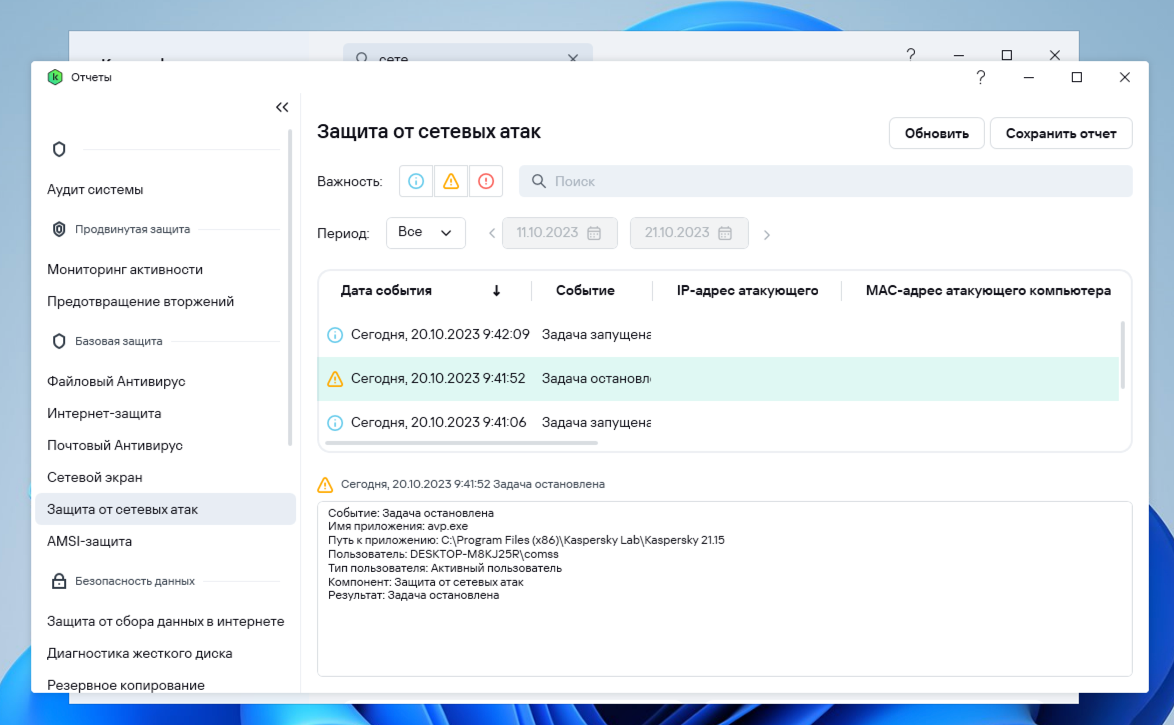Open Предотвращение вторжений report

click(x=141, y=301)
